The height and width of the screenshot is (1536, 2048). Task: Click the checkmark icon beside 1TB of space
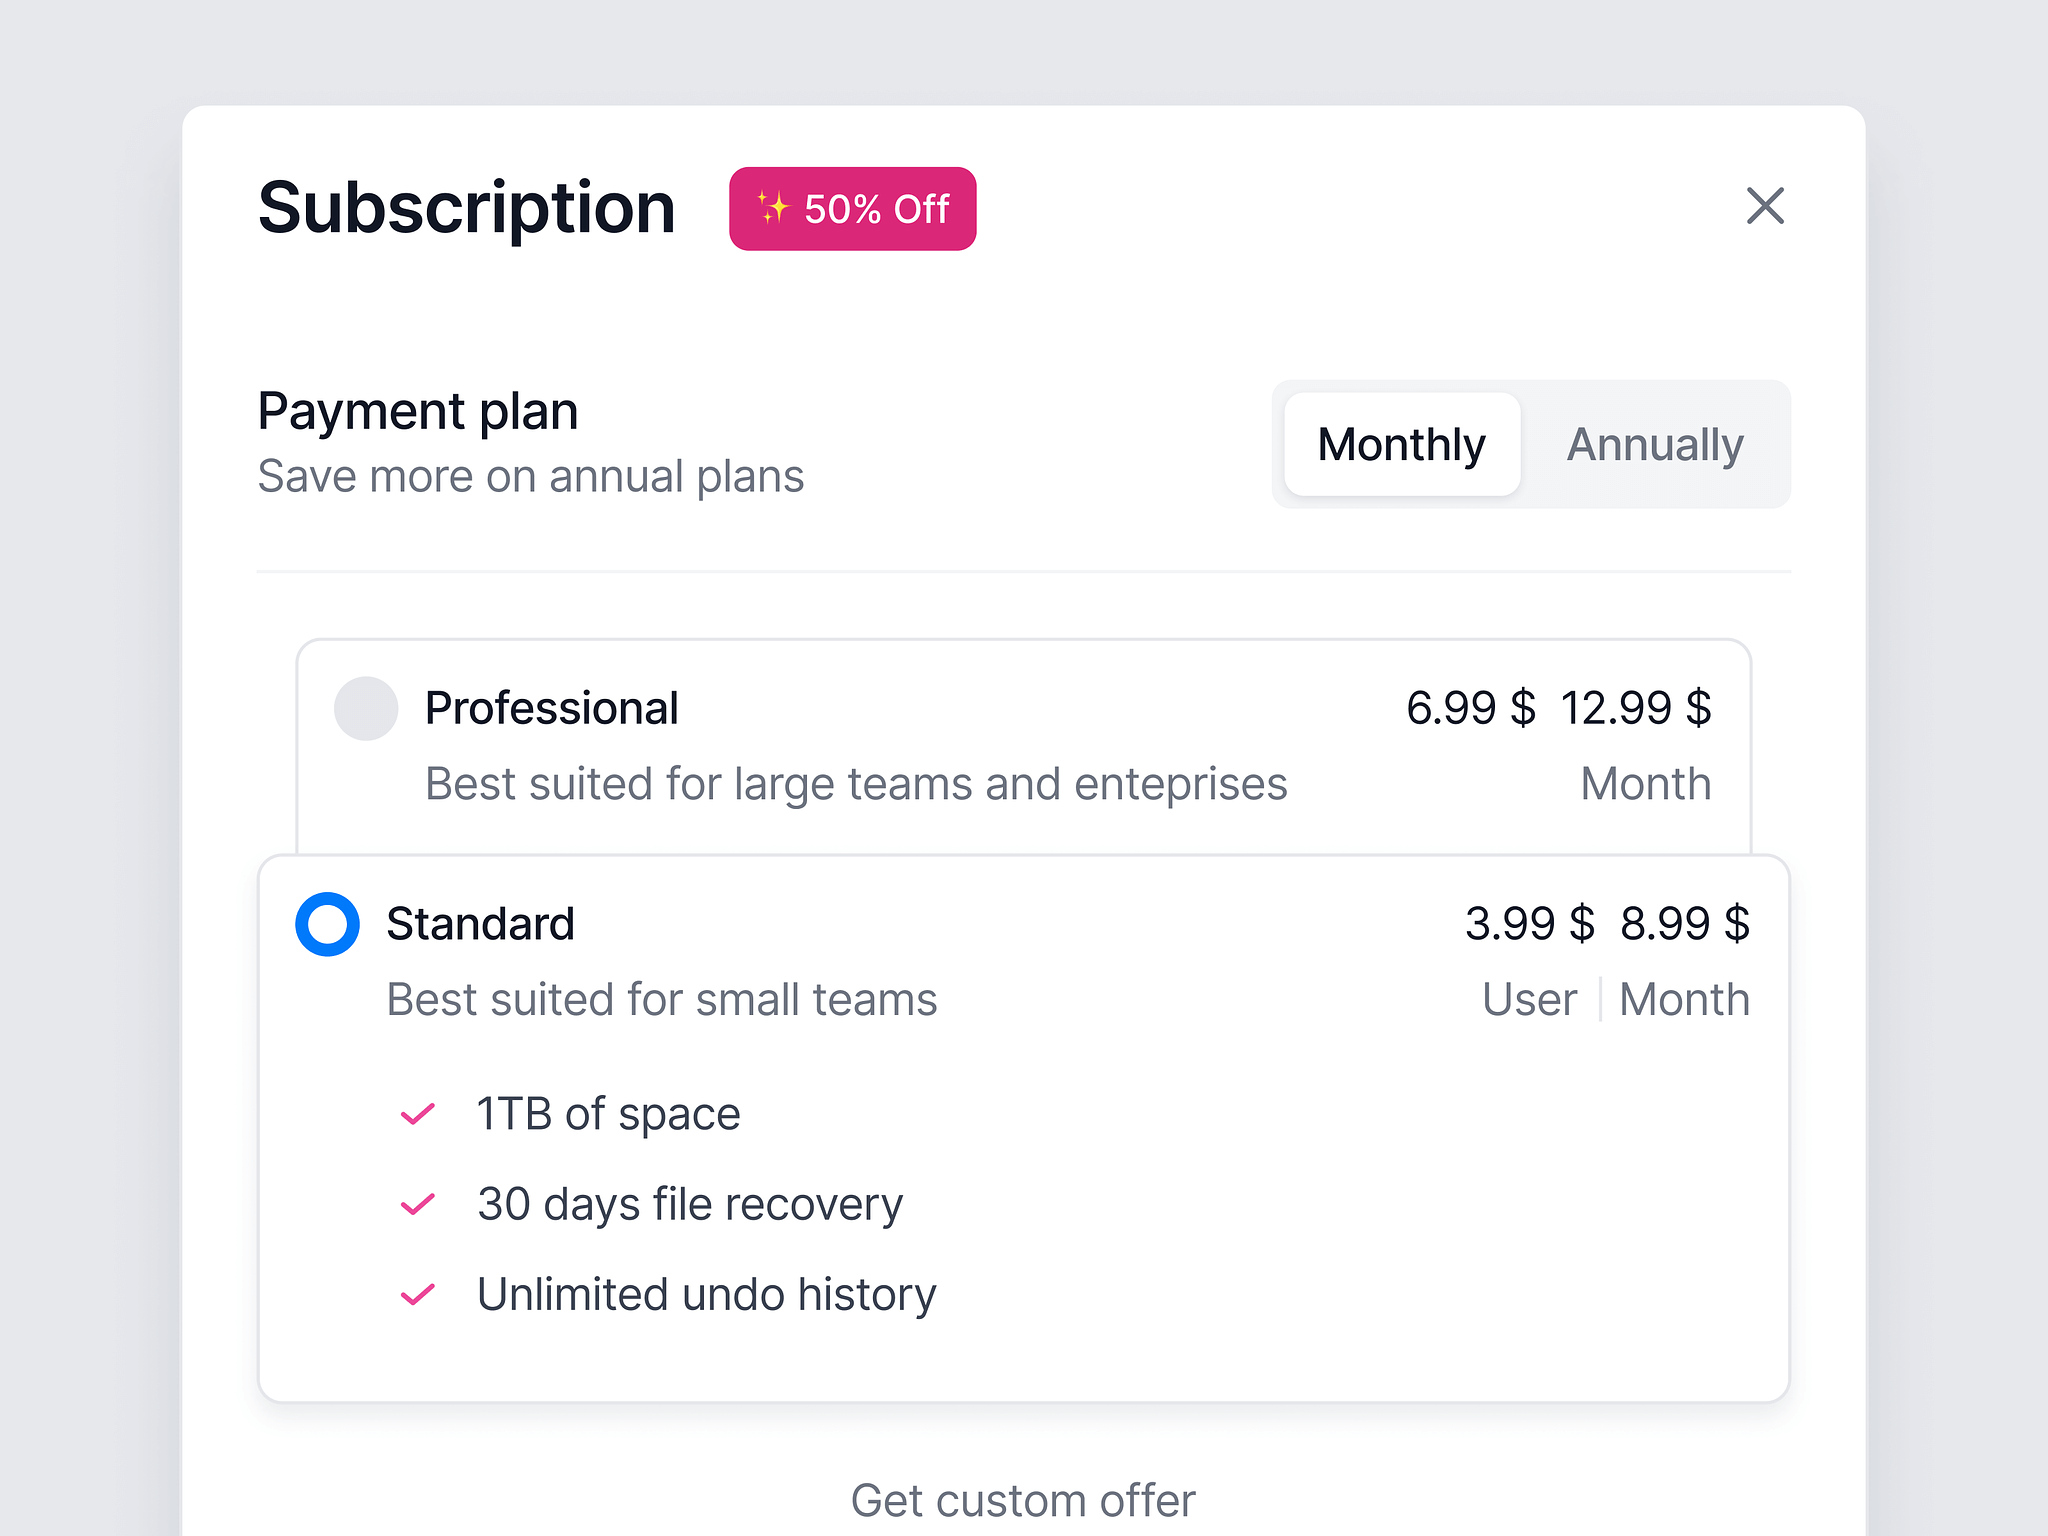417,1114
